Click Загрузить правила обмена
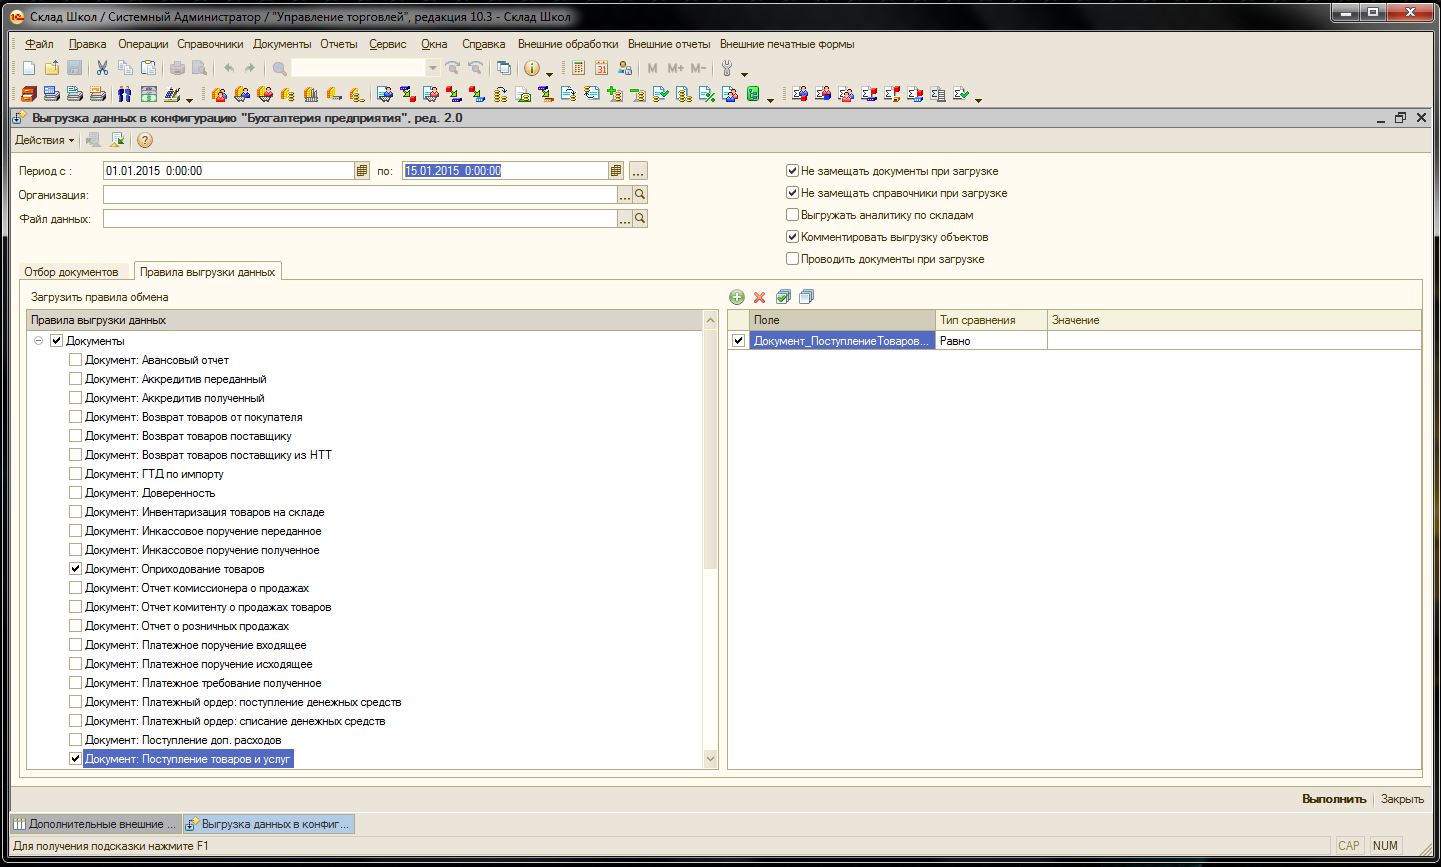Screen dimensions: 1441x867 99,297
